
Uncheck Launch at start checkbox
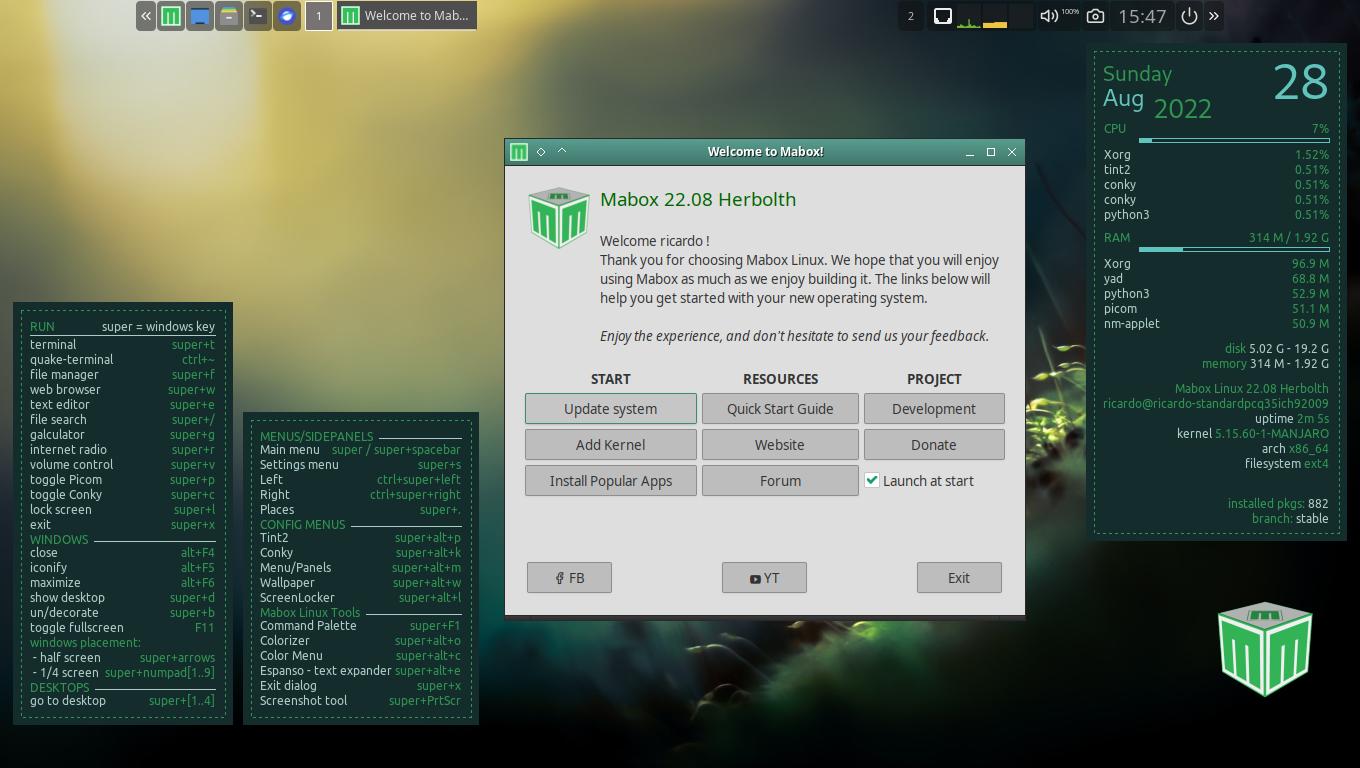pos(872,481)
